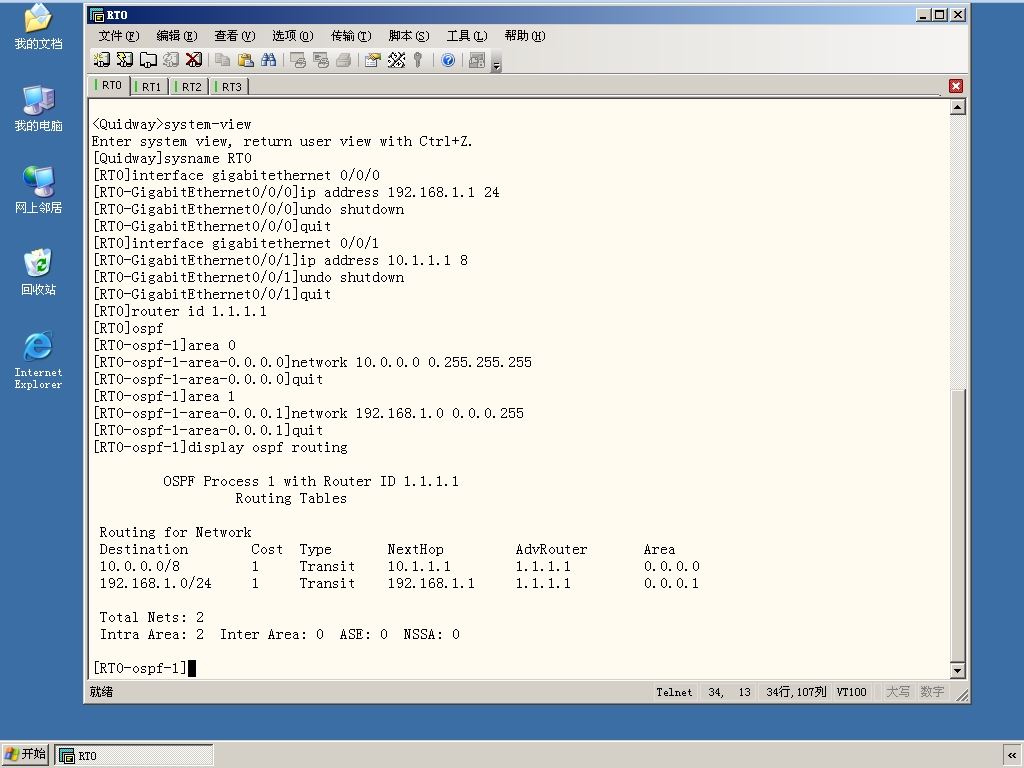Click the Print Screen toolbar icon
This screenshot has width=1024, height=768.
tap(298, 60)
